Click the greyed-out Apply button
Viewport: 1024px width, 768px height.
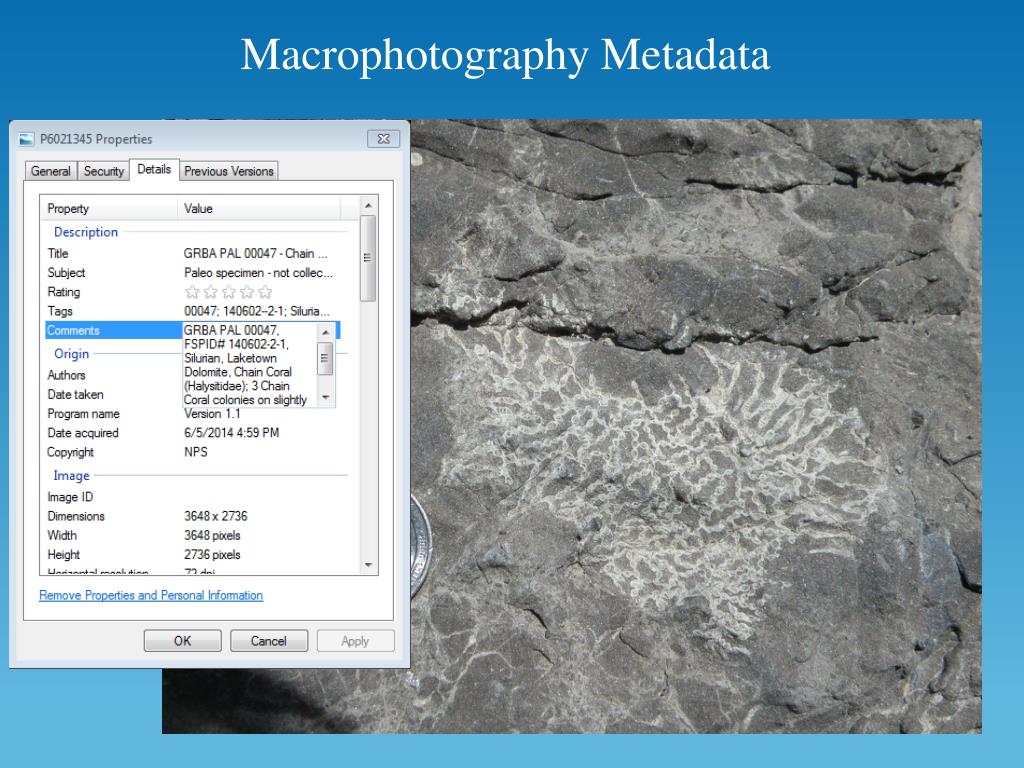355,641
